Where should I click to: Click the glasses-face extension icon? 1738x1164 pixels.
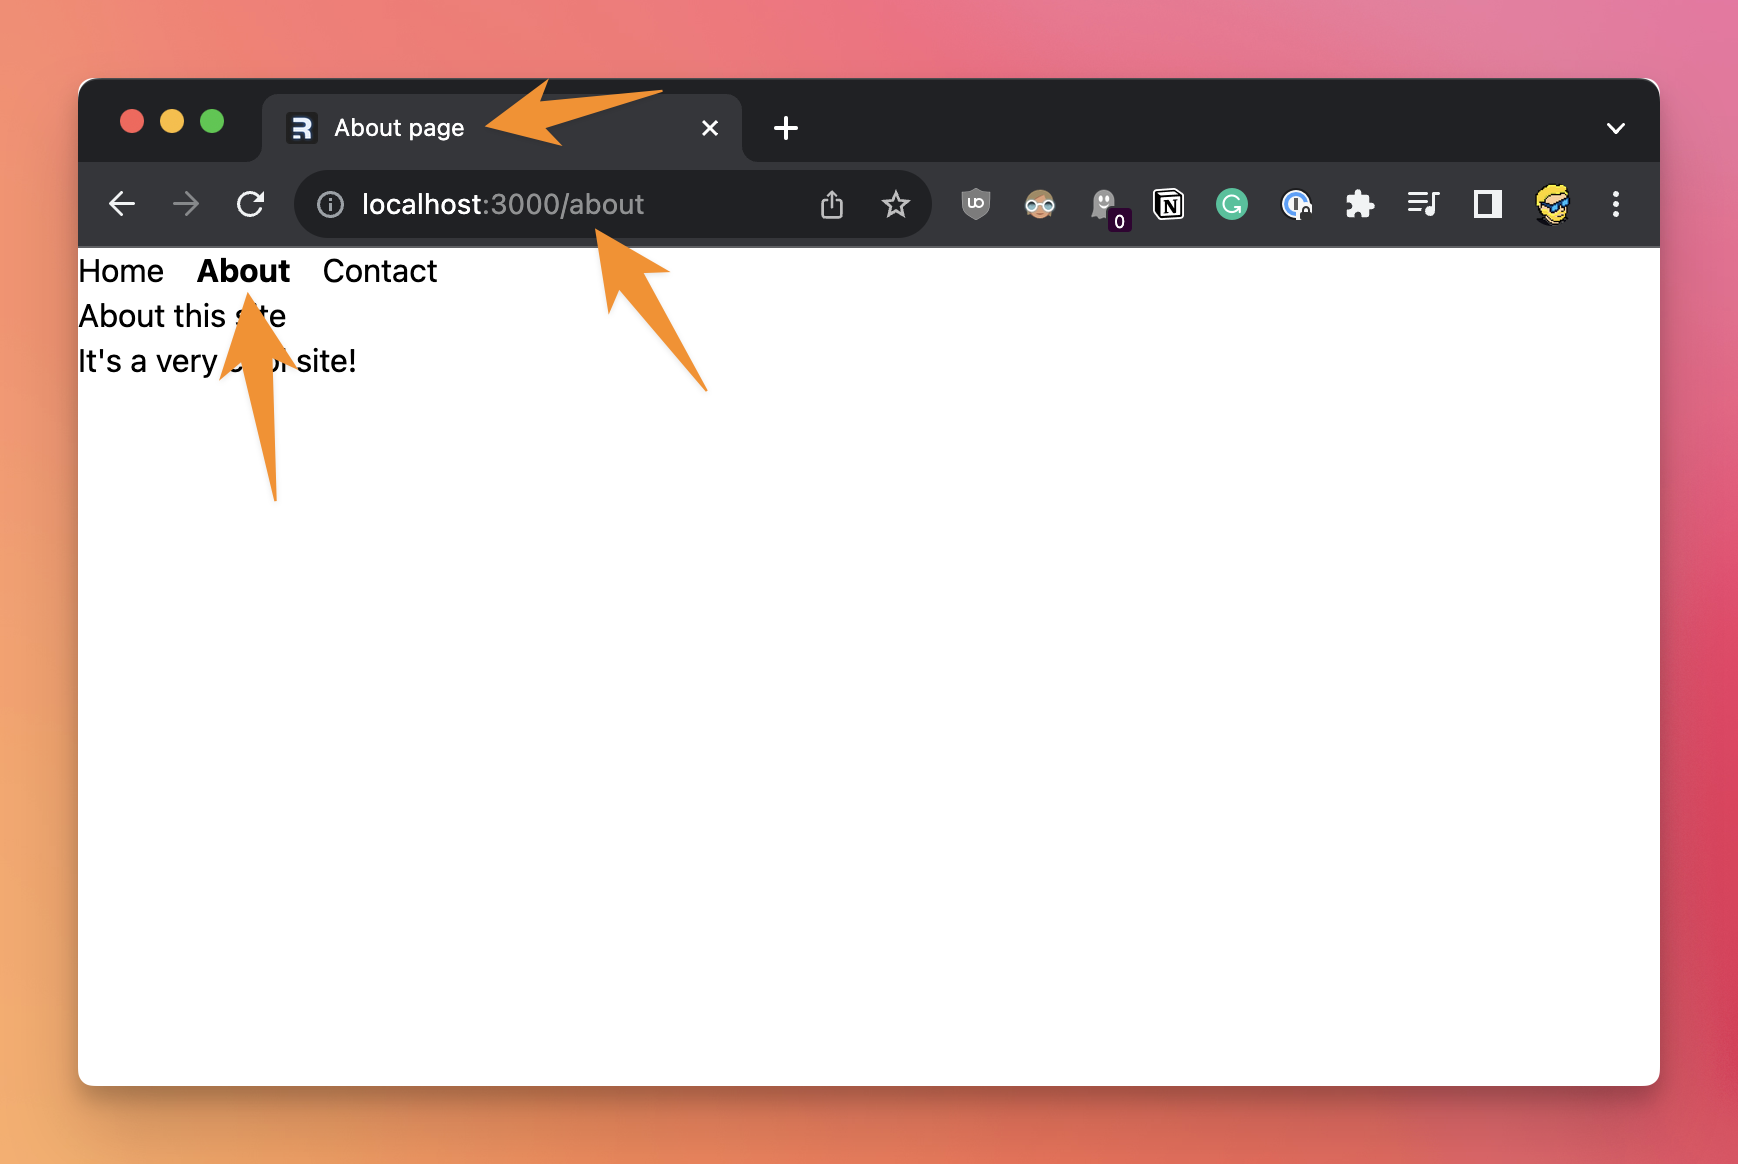tap(1040, 204)
